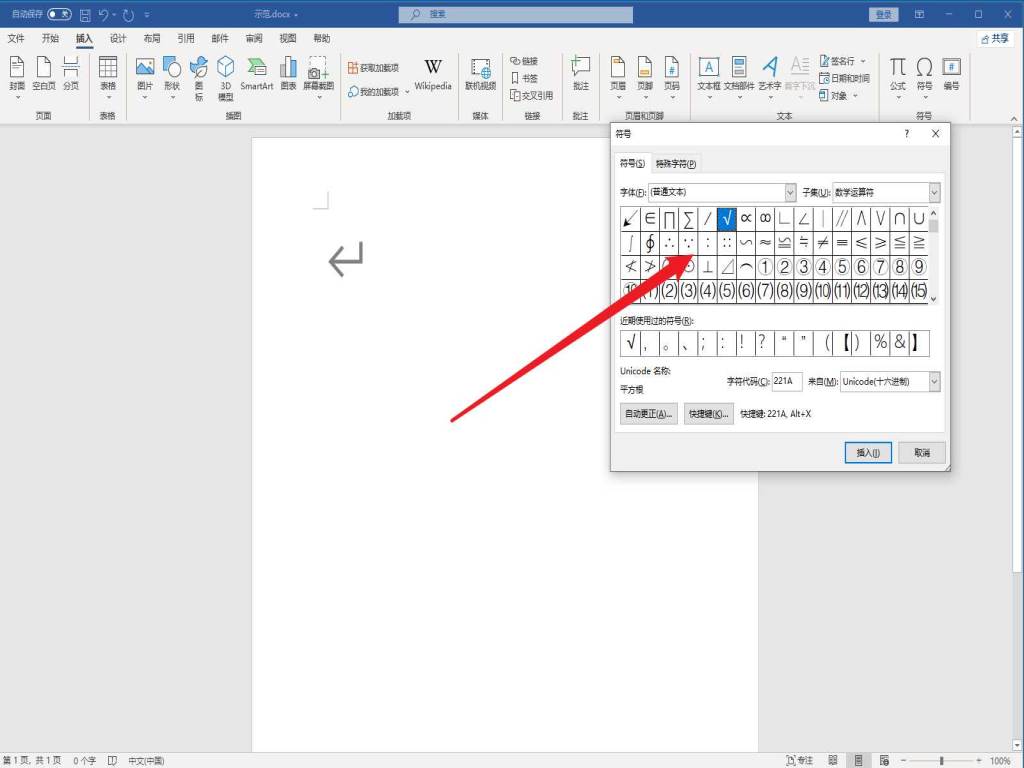Insert a 表格 (table) from the ribbon
The height and width of the screenshot is (768, 1024).
click(x=108, y=74)
